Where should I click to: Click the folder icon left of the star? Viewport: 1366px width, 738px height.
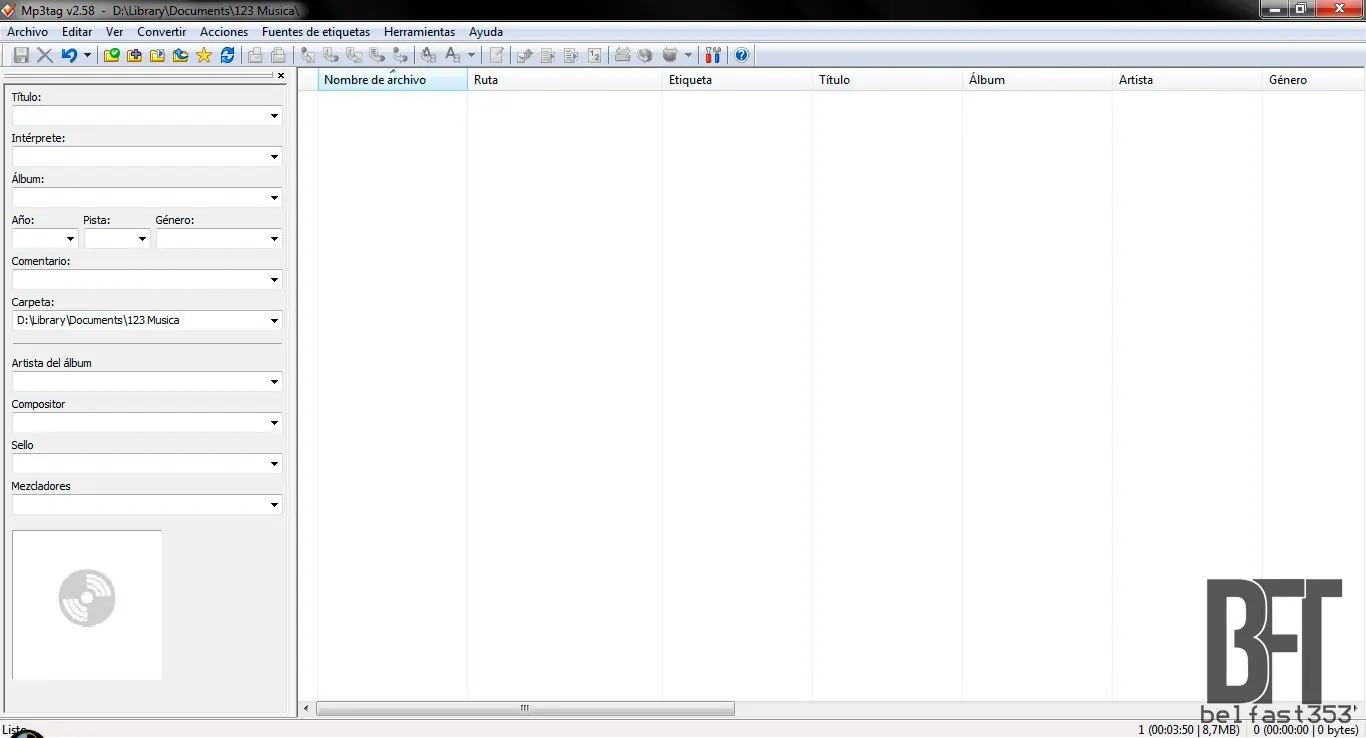pyautogui.click(x=180, y=55)
